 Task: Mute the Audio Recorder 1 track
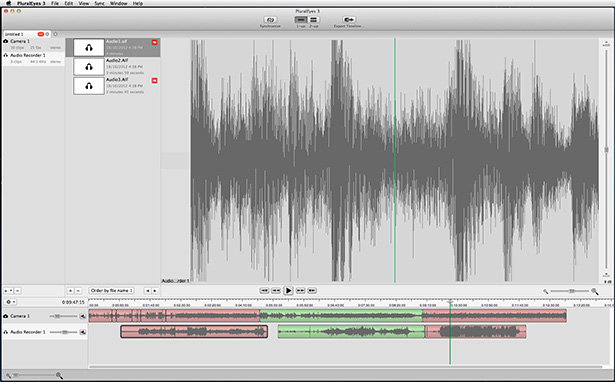tap(83, 332)
